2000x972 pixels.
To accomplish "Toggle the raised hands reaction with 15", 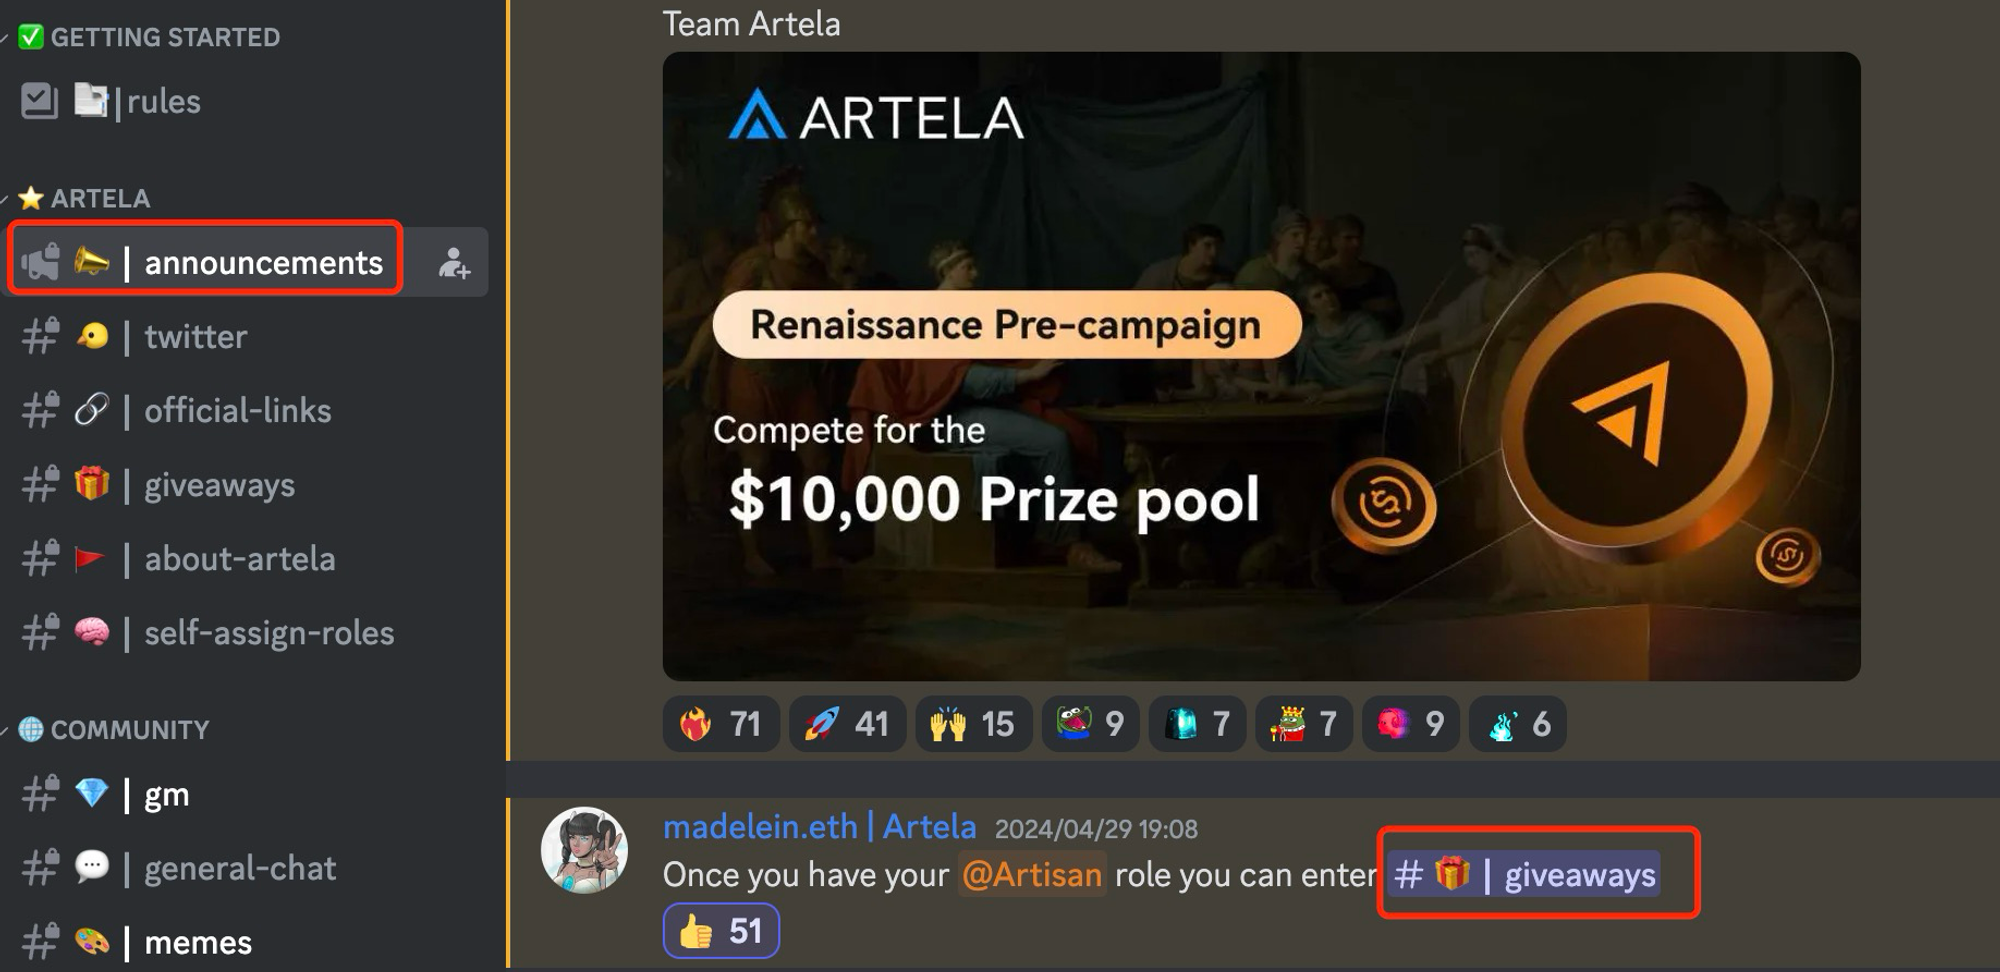I will [973, 723].
